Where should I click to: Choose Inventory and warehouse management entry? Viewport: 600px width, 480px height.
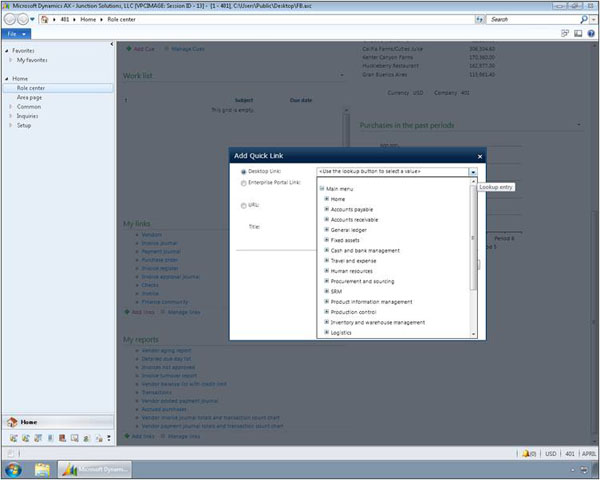coord(377,322)
